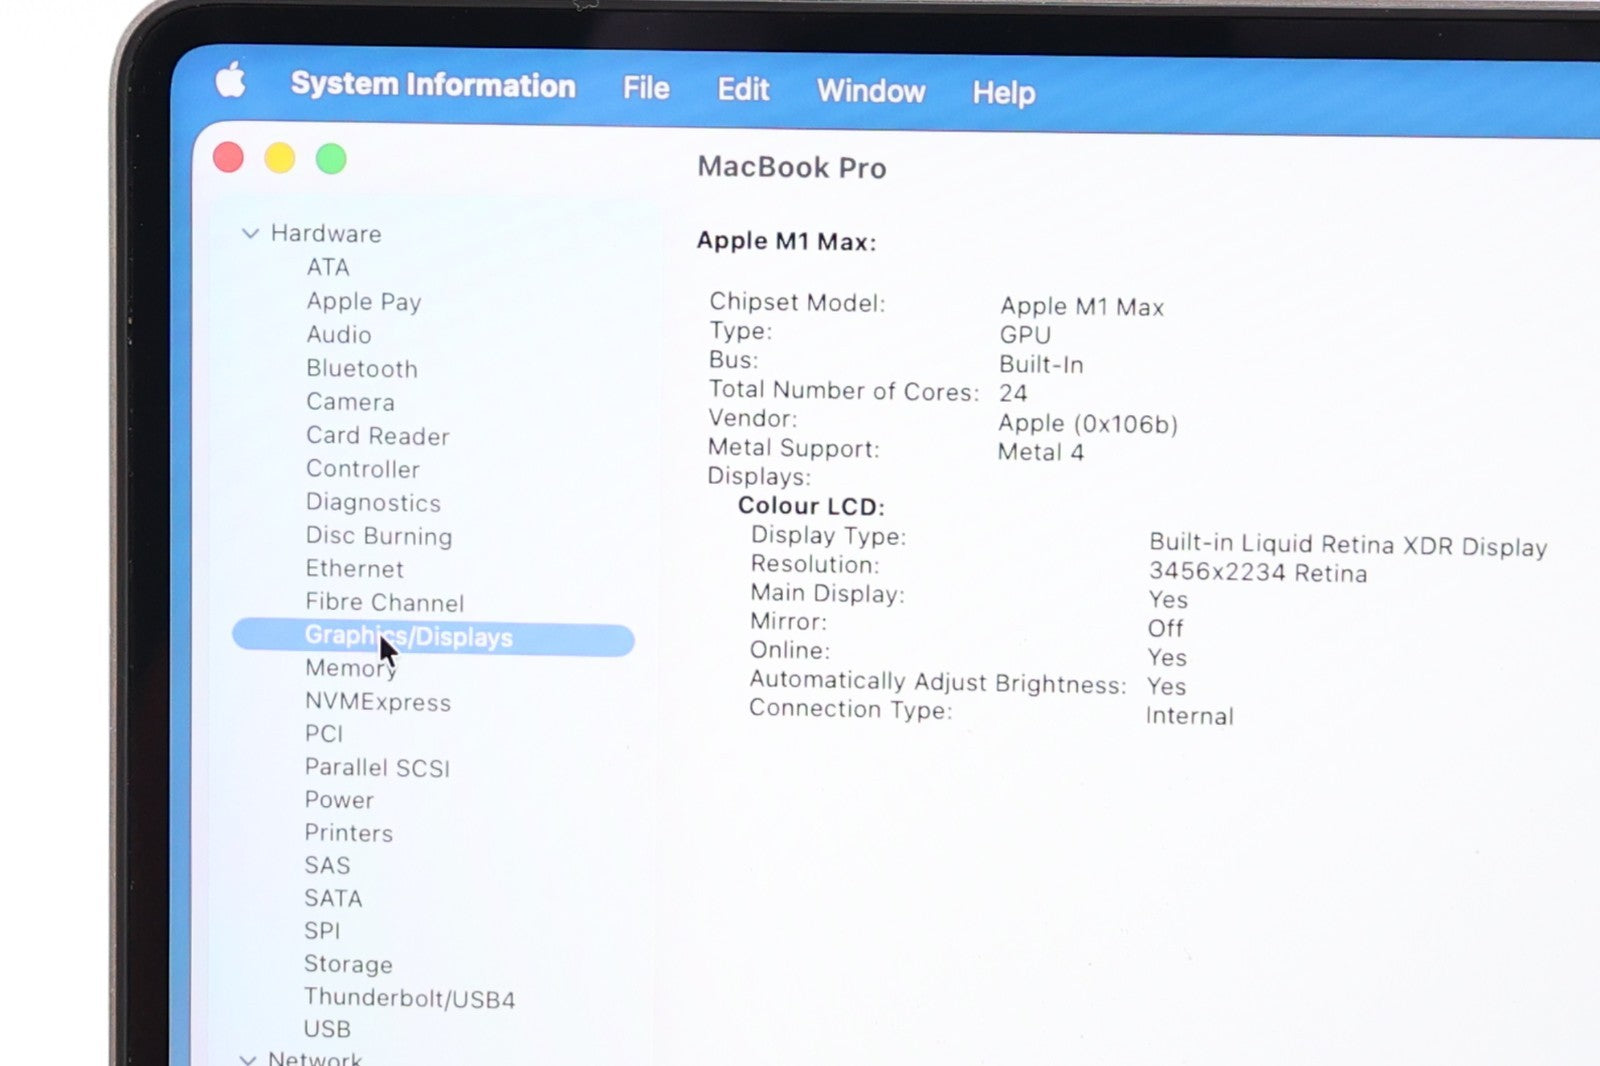Show the Power hardware details
This screenshot has width=1600, height=1066.
click(x=339, y=800)
